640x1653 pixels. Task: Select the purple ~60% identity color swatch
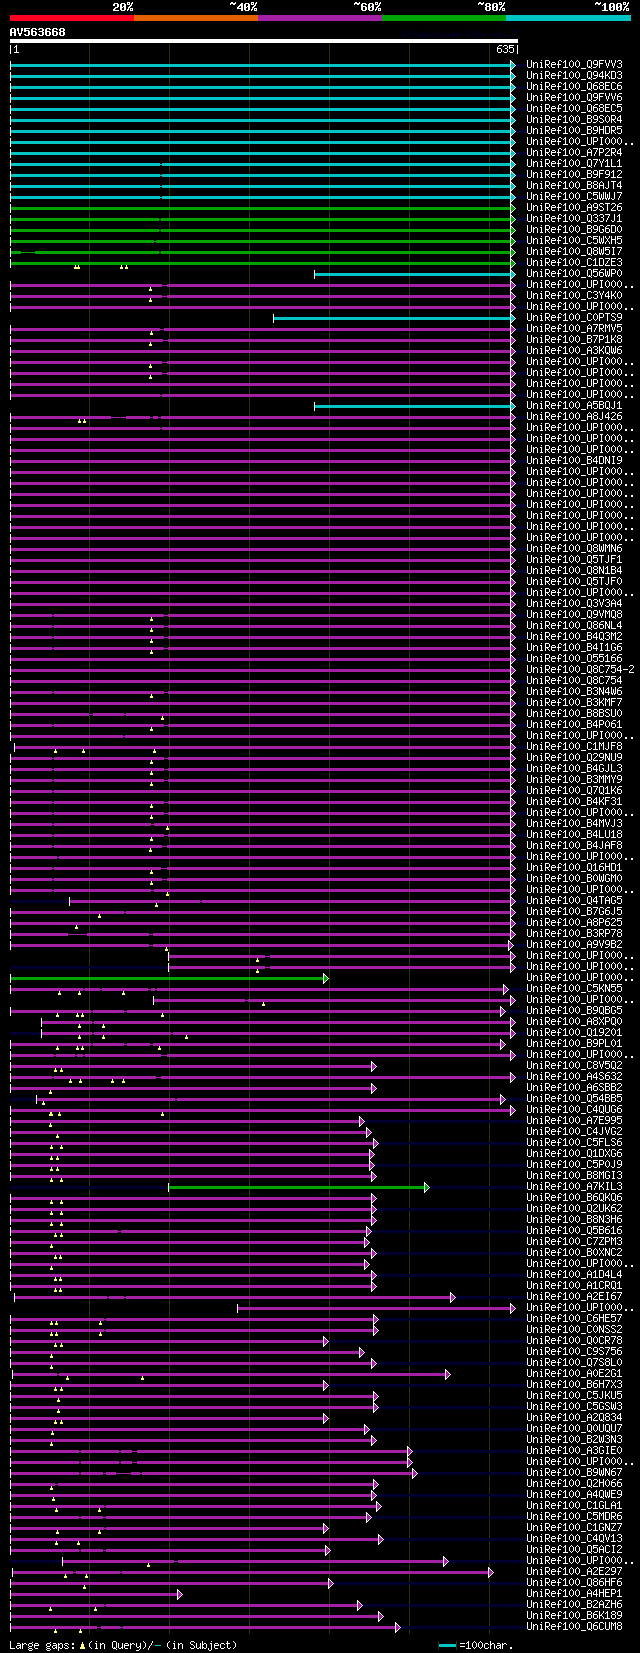pos(320,18)
